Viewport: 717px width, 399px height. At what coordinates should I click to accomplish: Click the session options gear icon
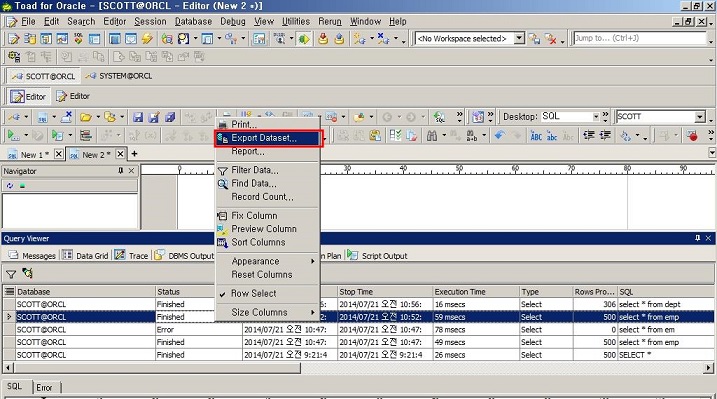point(14,57)
